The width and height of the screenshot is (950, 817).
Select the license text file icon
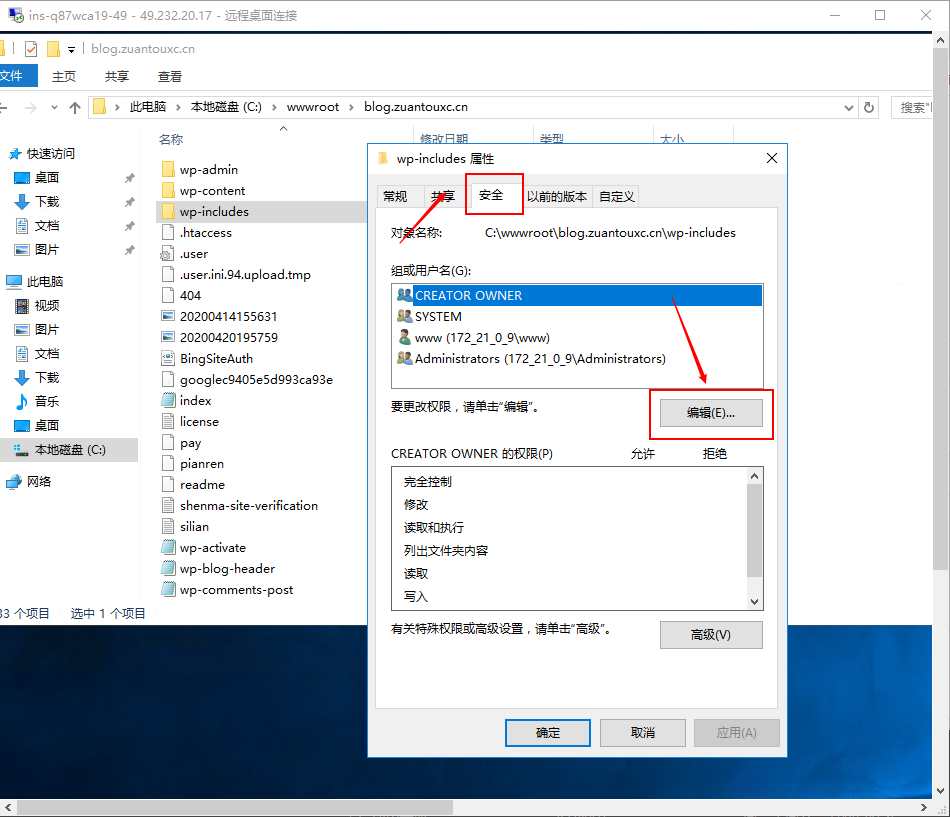[168, 421]
